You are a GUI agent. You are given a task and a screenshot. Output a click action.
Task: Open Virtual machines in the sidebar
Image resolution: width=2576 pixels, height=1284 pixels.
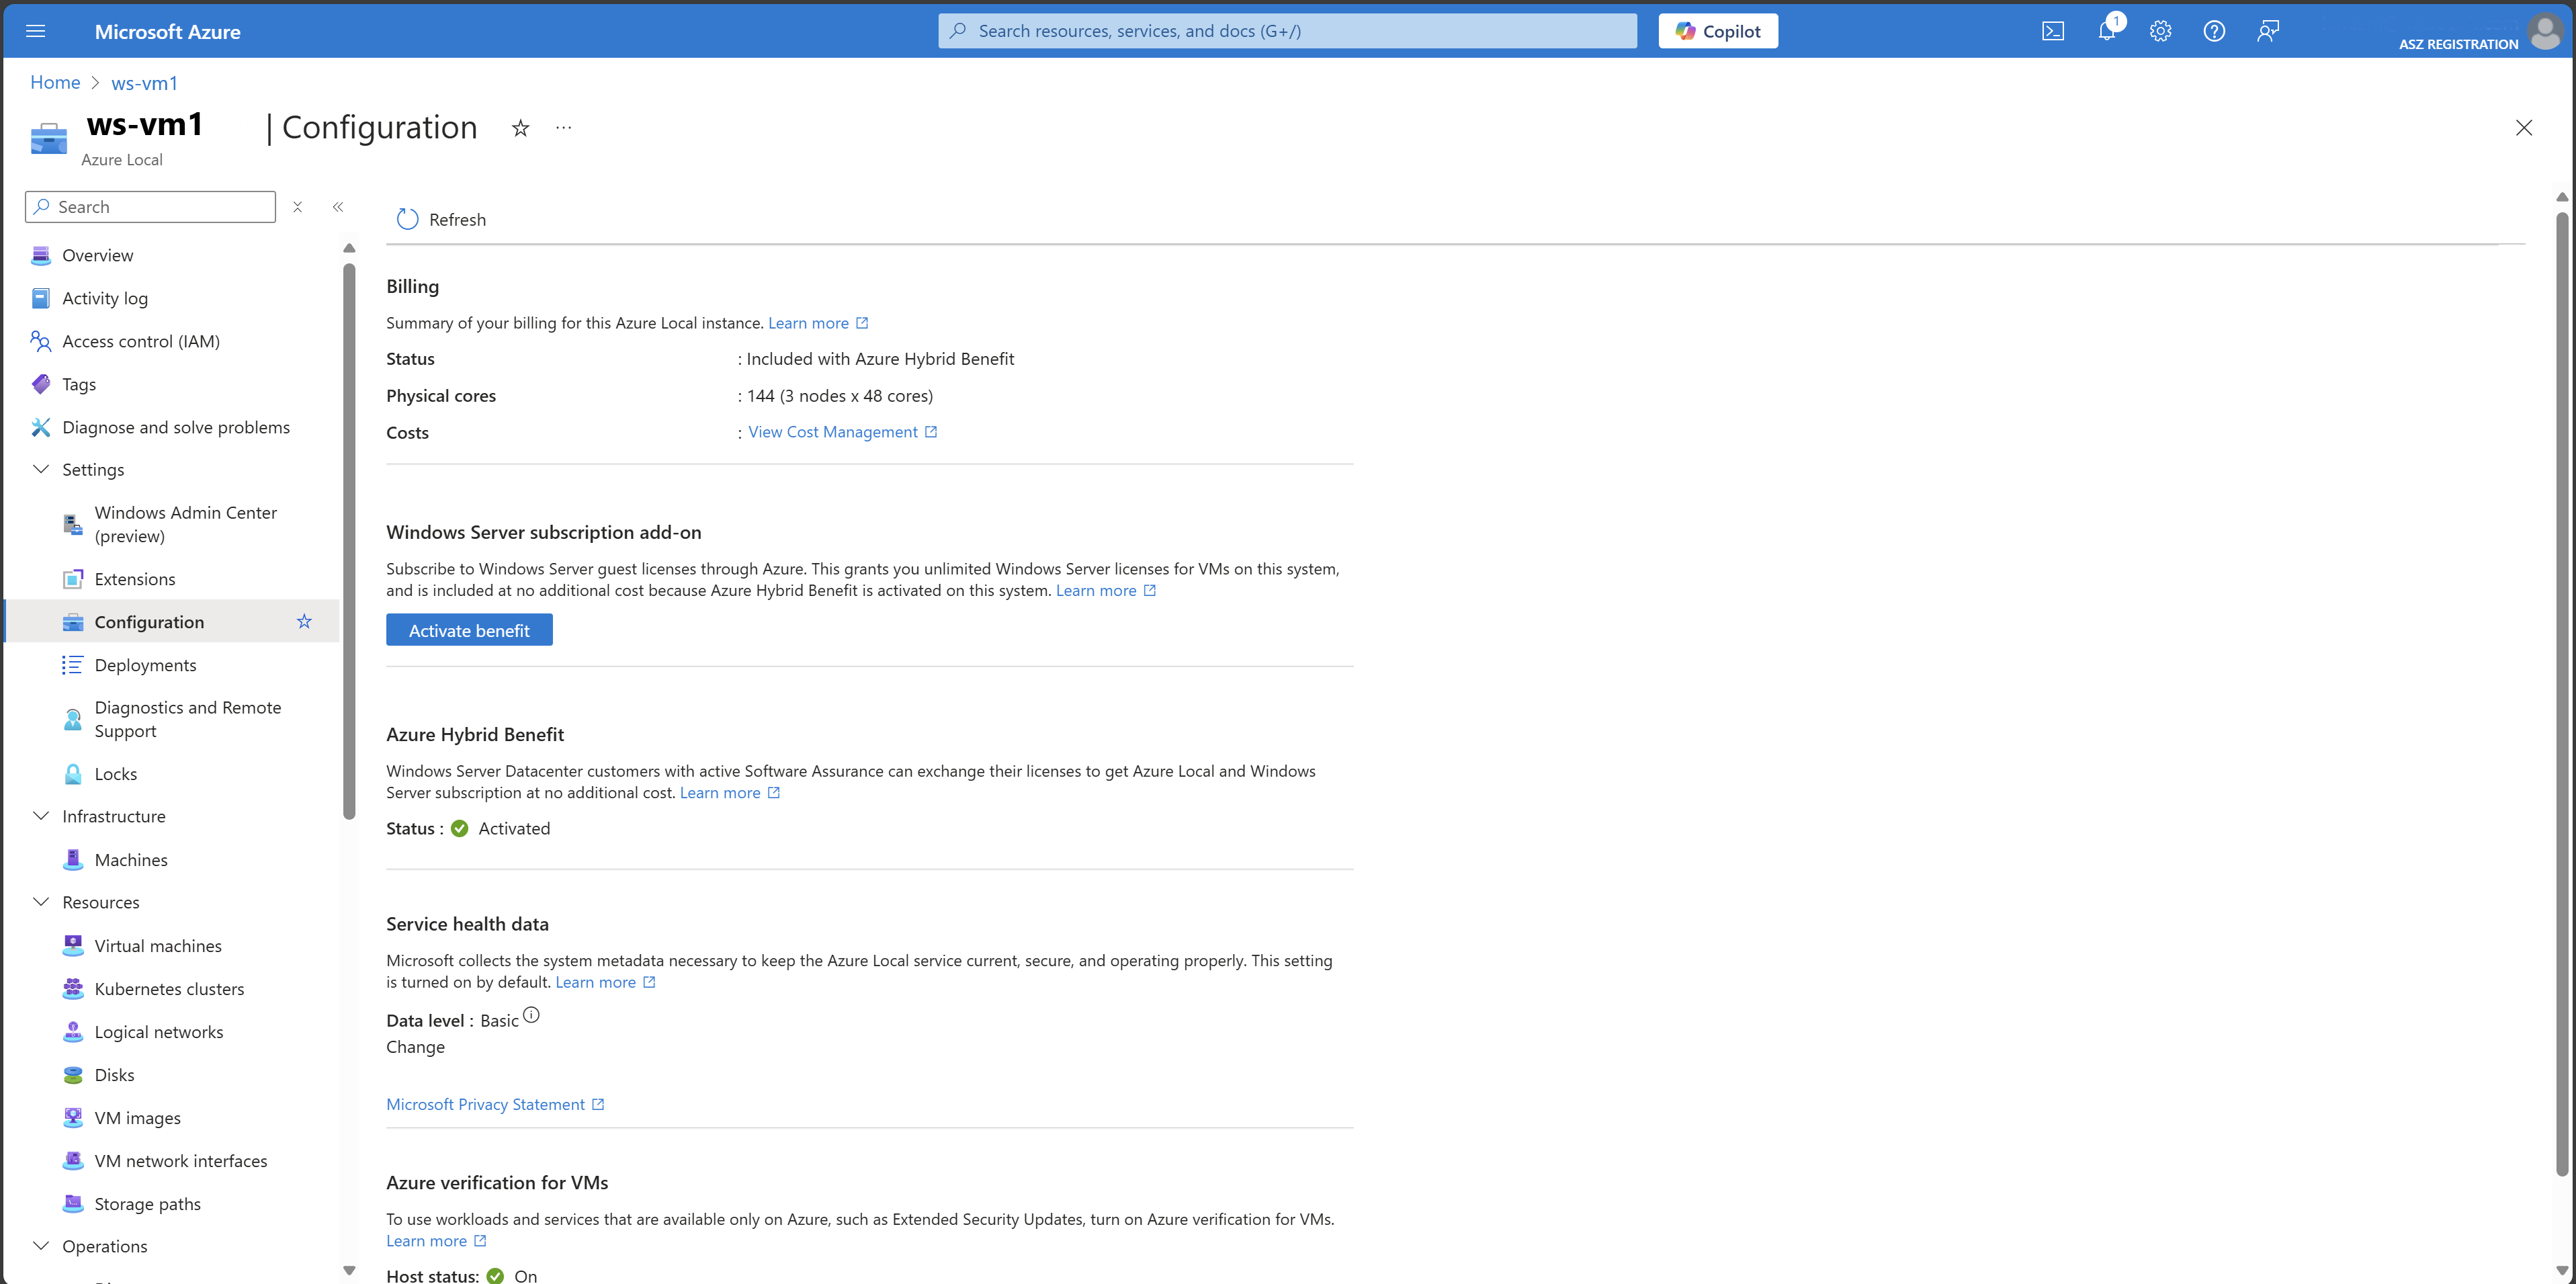tap(158, 945)
